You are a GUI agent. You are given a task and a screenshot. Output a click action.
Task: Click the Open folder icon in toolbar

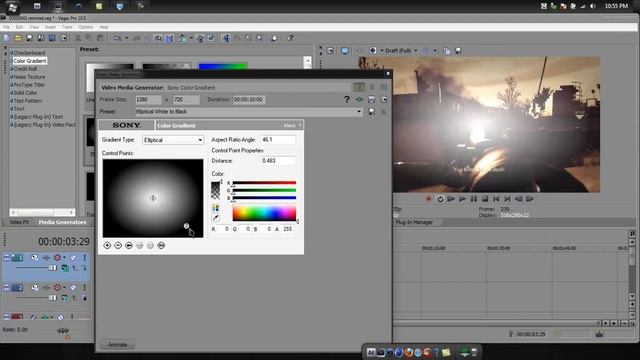click(x=18, y=38)
